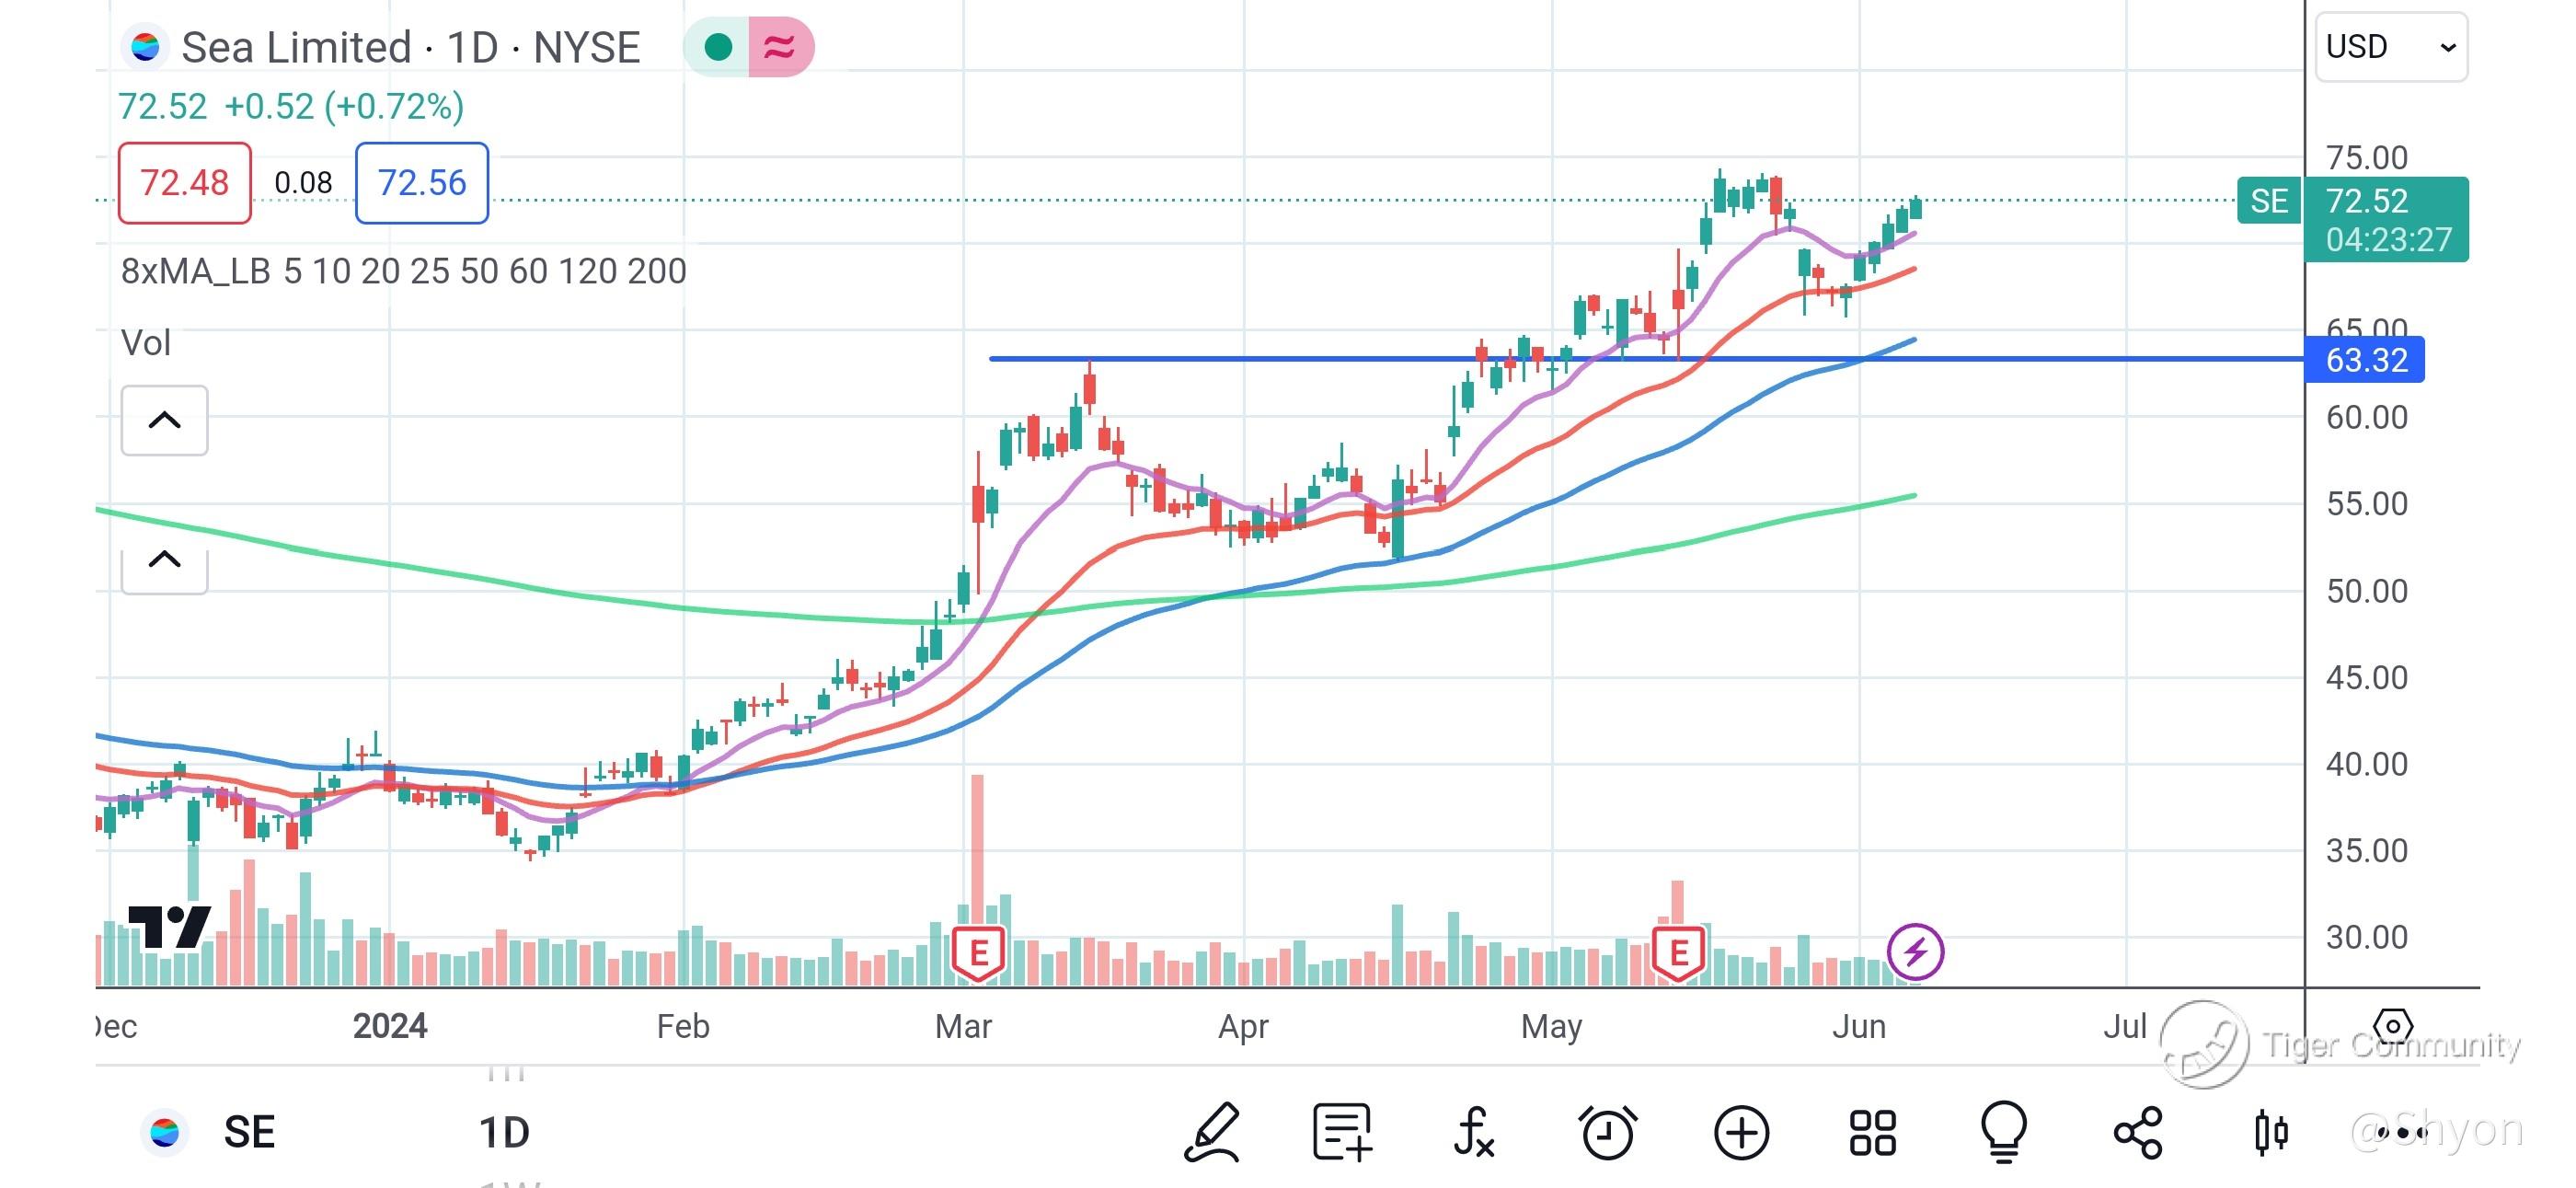The image size is (2576, 1188).
Task: Open the USD currency dropdown
Action: click(x=2390, y=47)
